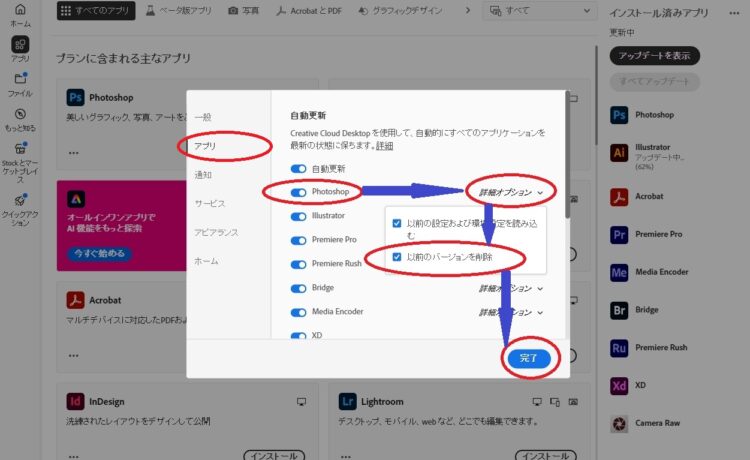This screenshot has width=750, height=460.
Task: Click Media Encoder icon in installed apps list
Action: pyautogui.click(x=619, y=272)
